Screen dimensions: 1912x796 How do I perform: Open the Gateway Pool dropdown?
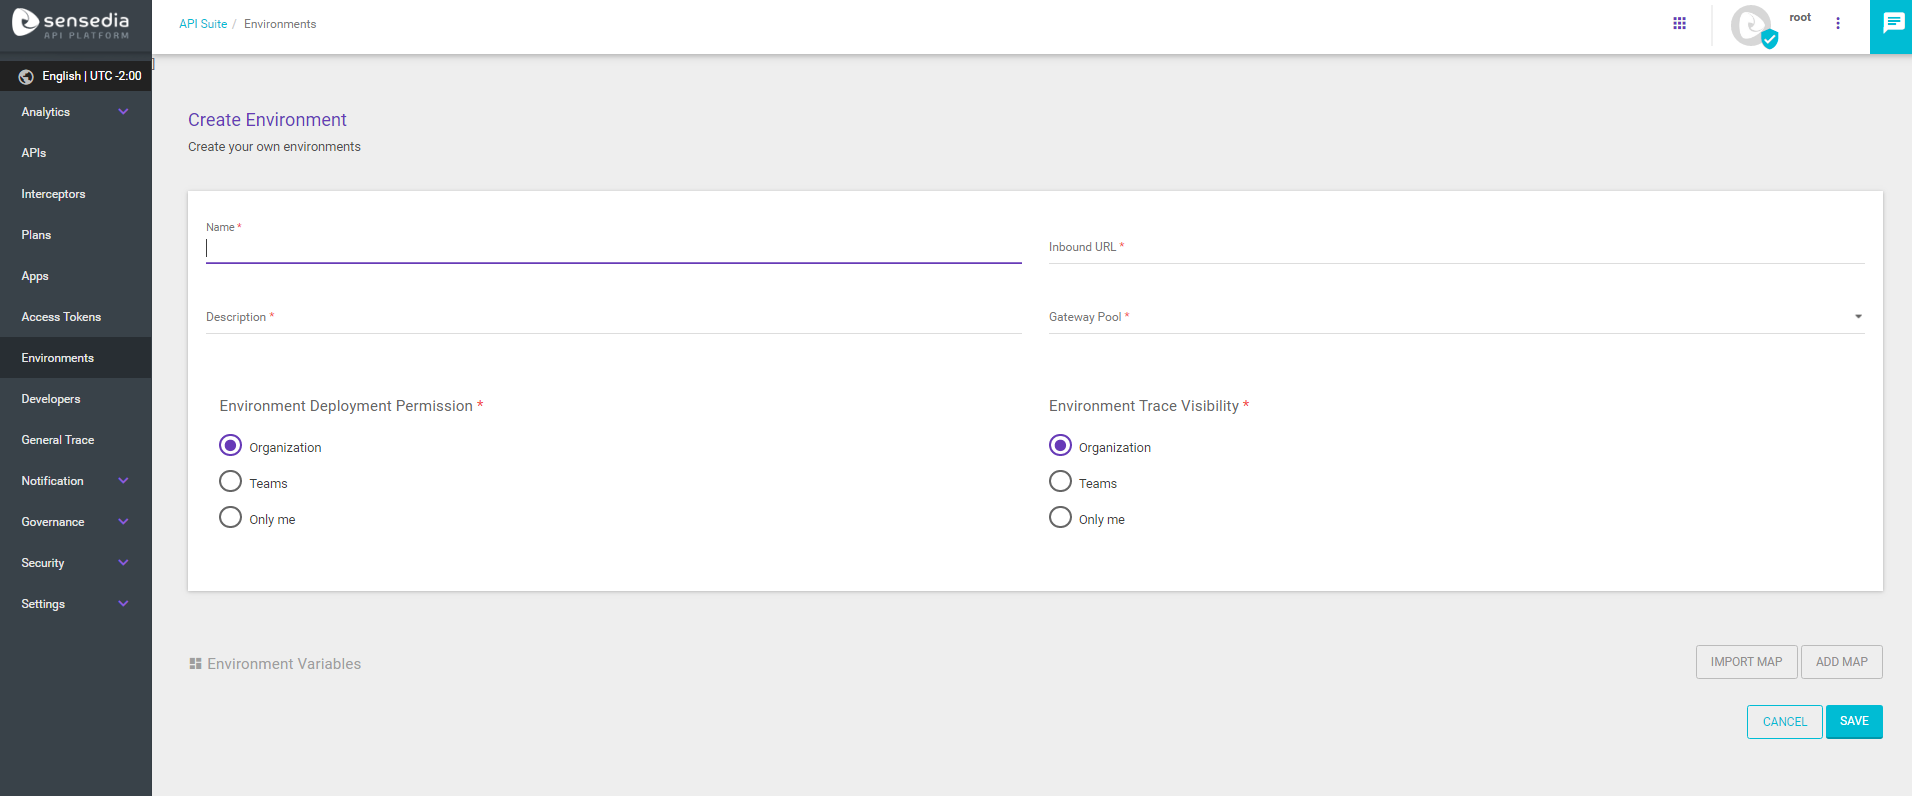(x=1456, y=317)
